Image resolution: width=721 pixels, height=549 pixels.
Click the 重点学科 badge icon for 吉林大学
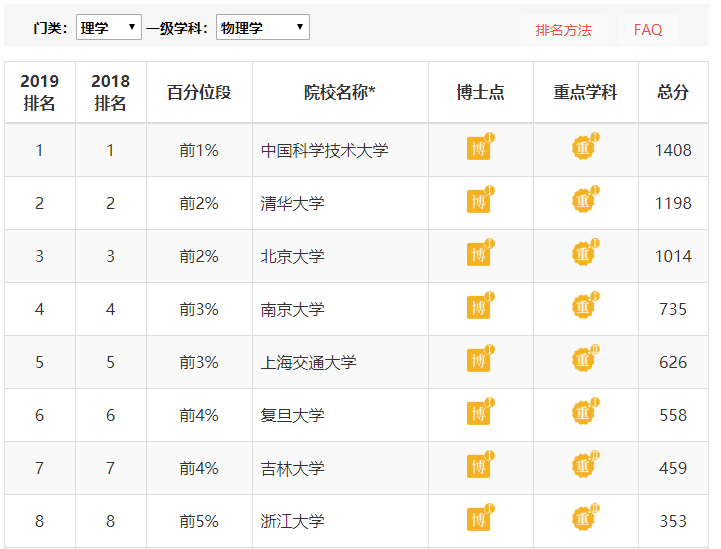(585, 465)
